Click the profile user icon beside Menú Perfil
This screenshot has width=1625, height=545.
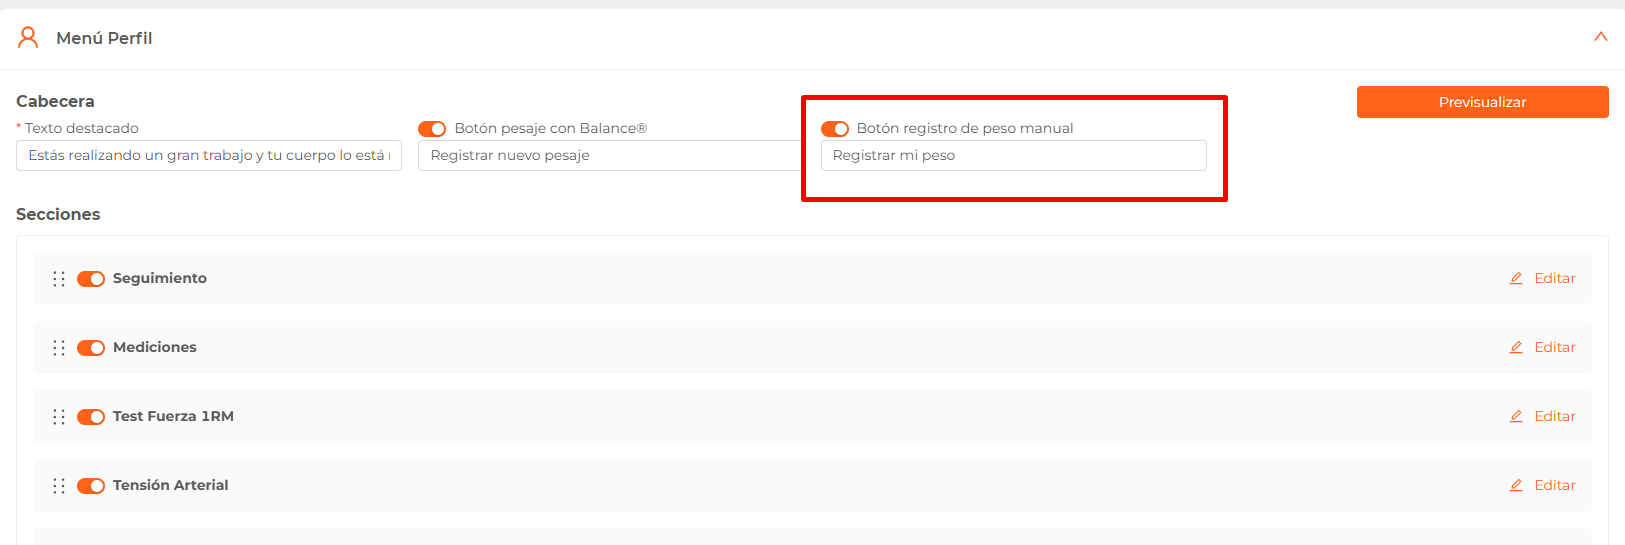click(28, 38)
